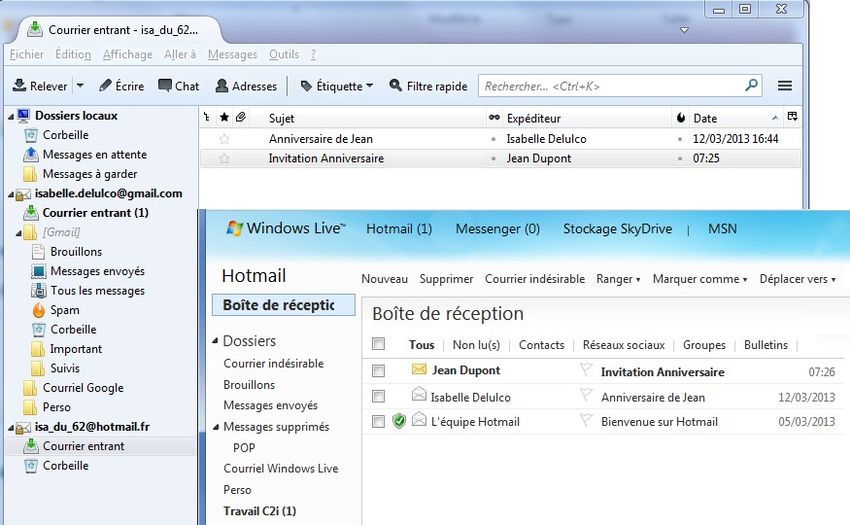This screenshot has height=525, width=850.
Task: Open Anniversaire de Jean in Thunderbird list
Action: [320, 139]
